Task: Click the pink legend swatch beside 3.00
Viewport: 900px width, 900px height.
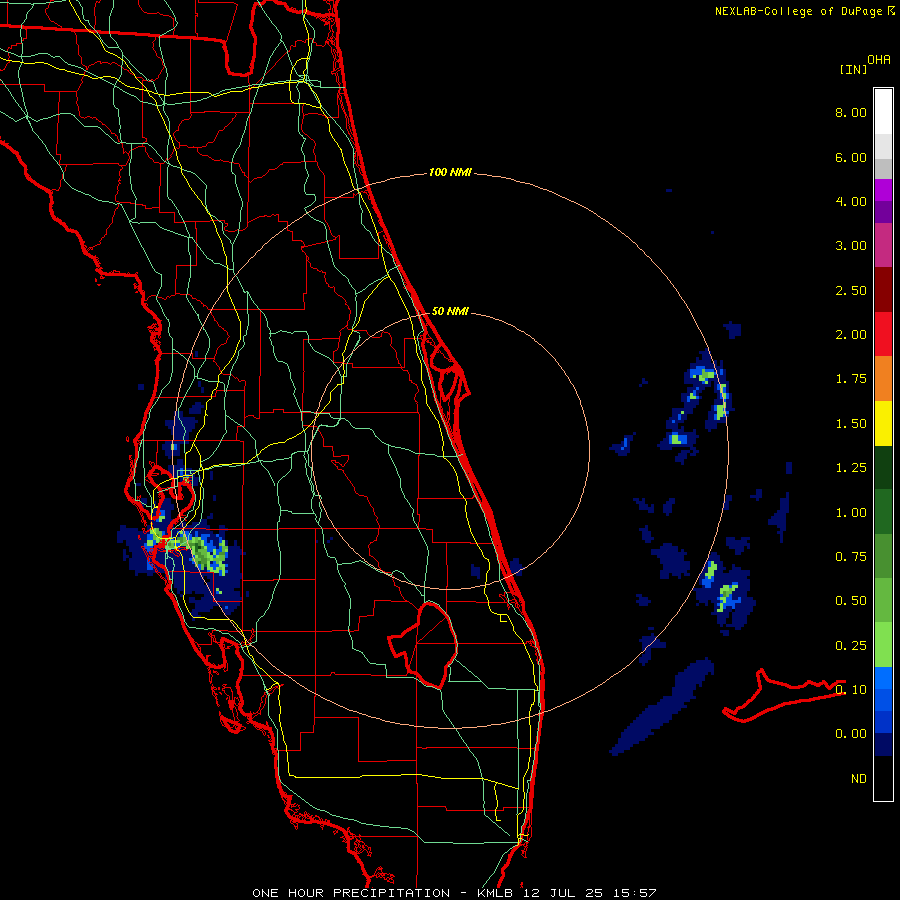Action: [x=883, y=245]
